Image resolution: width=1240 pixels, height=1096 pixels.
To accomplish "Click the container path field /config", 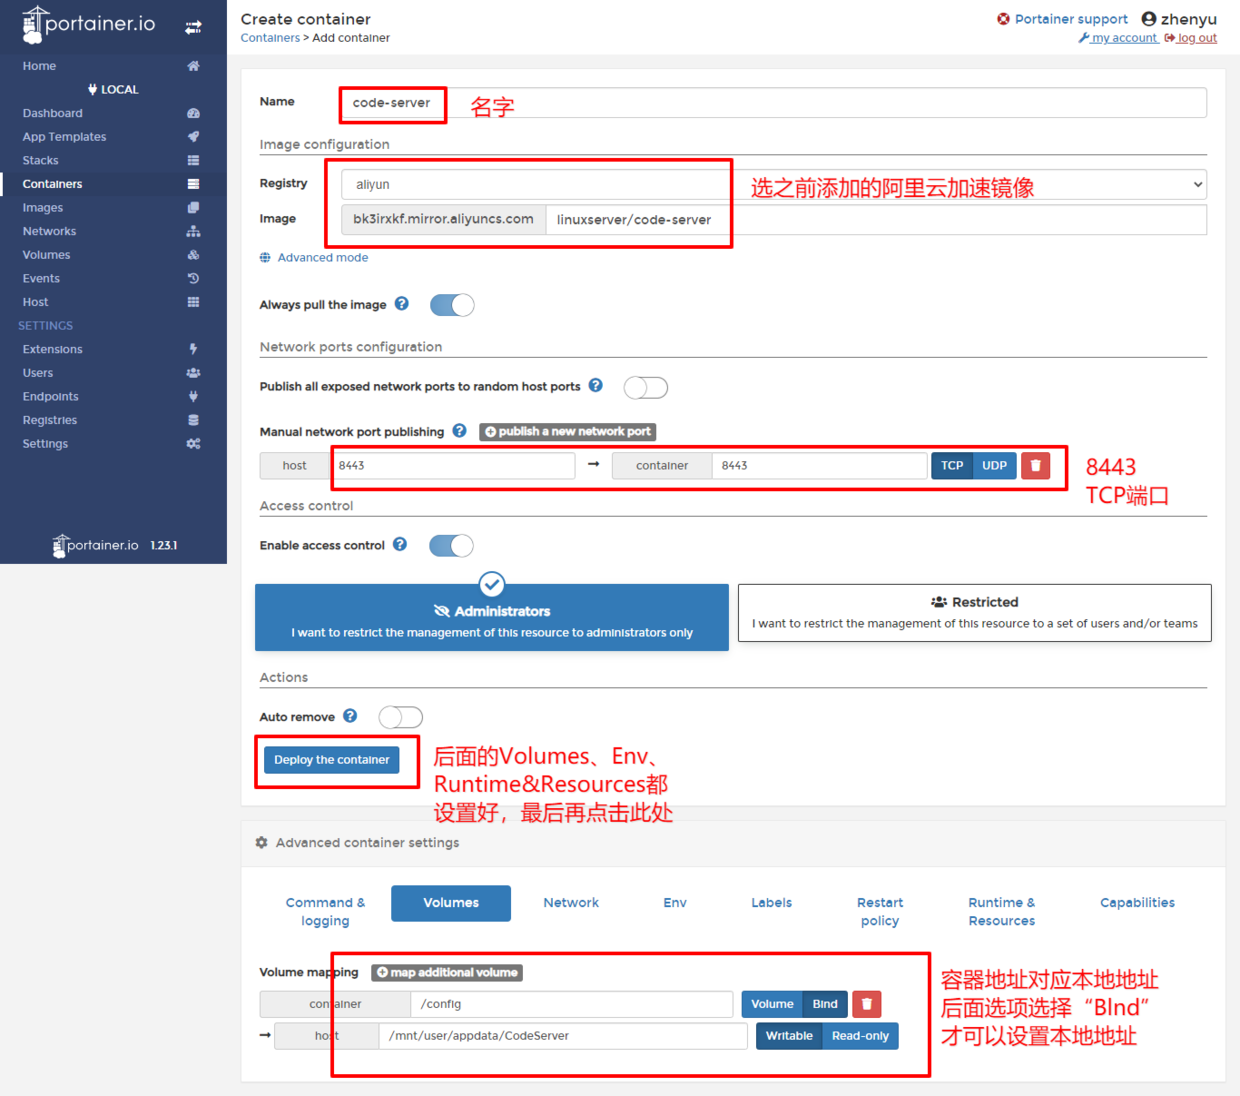I will (572, 1004).
